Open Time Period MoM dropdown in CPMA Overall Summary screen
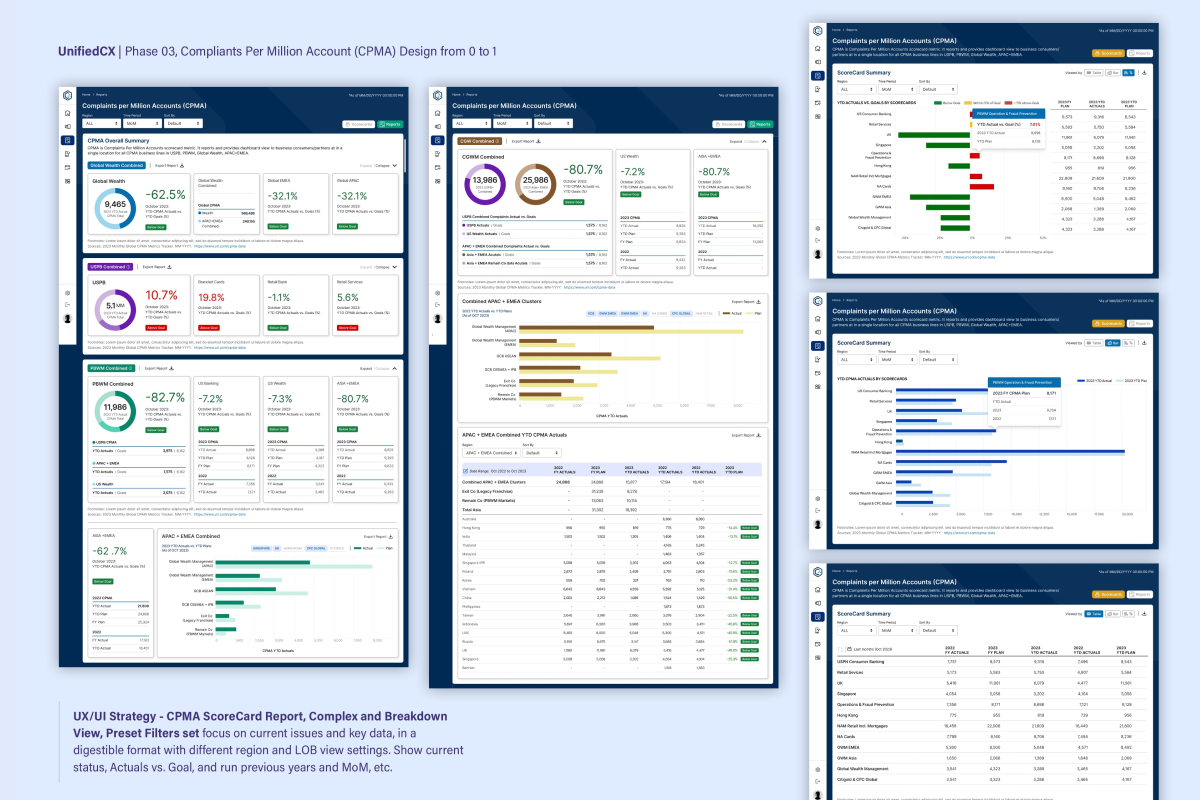The width and height of the screenshot is (1200, 800). (143, 123)
